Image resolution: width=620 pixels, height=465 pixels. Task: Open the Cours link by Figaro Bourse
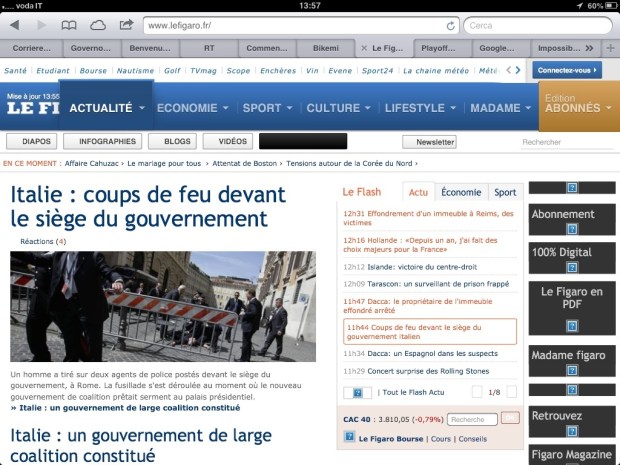coord(440,439)
